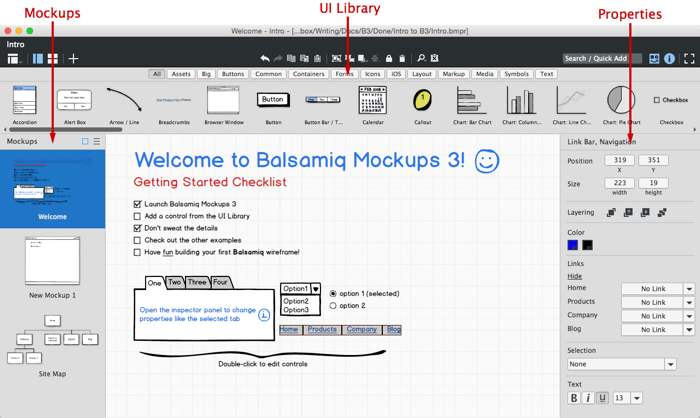Pick the blue color swatch

point(573,245)
